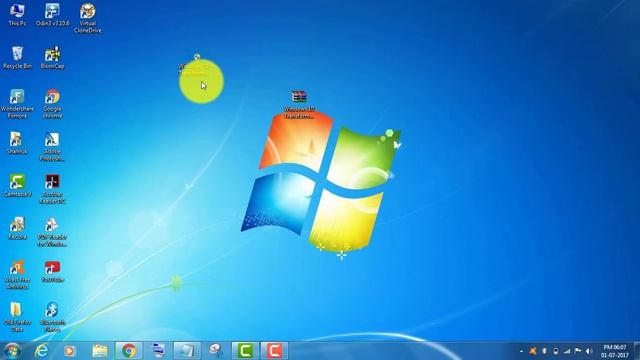This screenshot has width=640, height=360.
Task: Select the Virtual CloneDrive desktop icon
Action: (87, 18)
